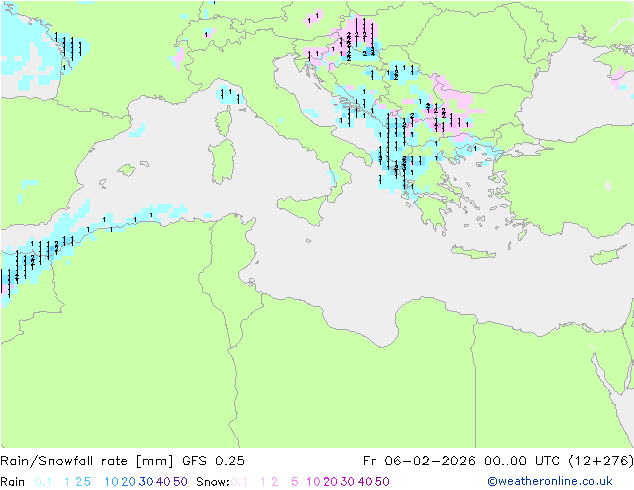
Task: Pick the Snow legend value 2
Action: (275, 482)
